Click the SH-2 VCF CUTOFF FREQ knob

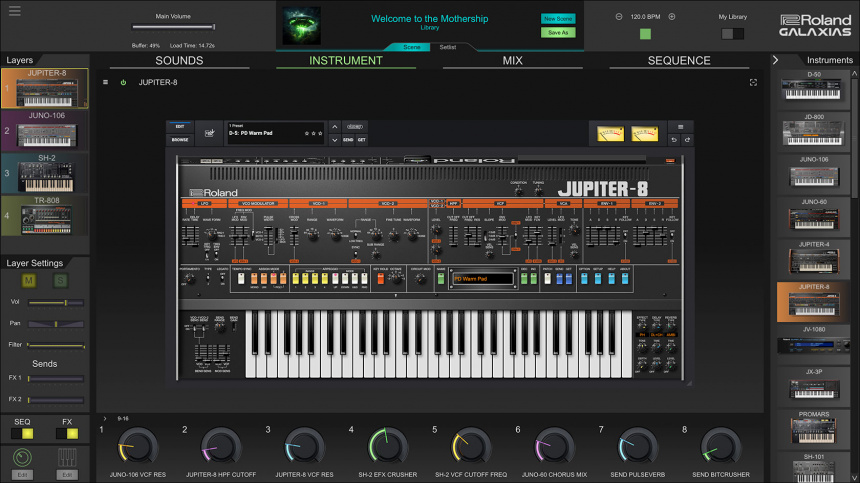coord(471,446)
